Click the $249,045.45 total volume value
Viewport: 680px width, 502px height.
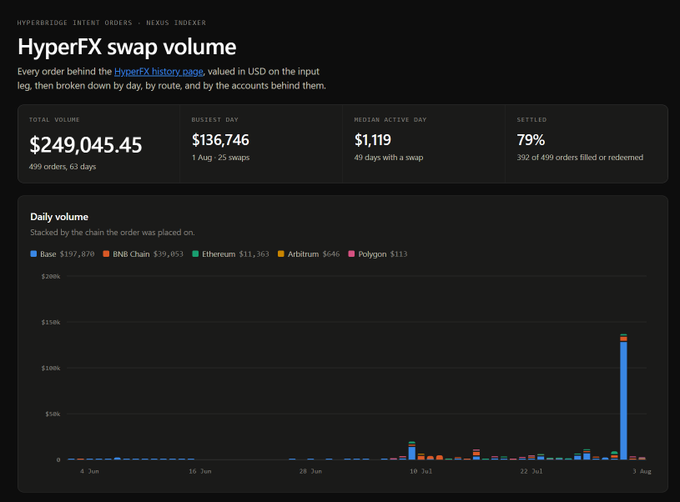pos(85,145)
